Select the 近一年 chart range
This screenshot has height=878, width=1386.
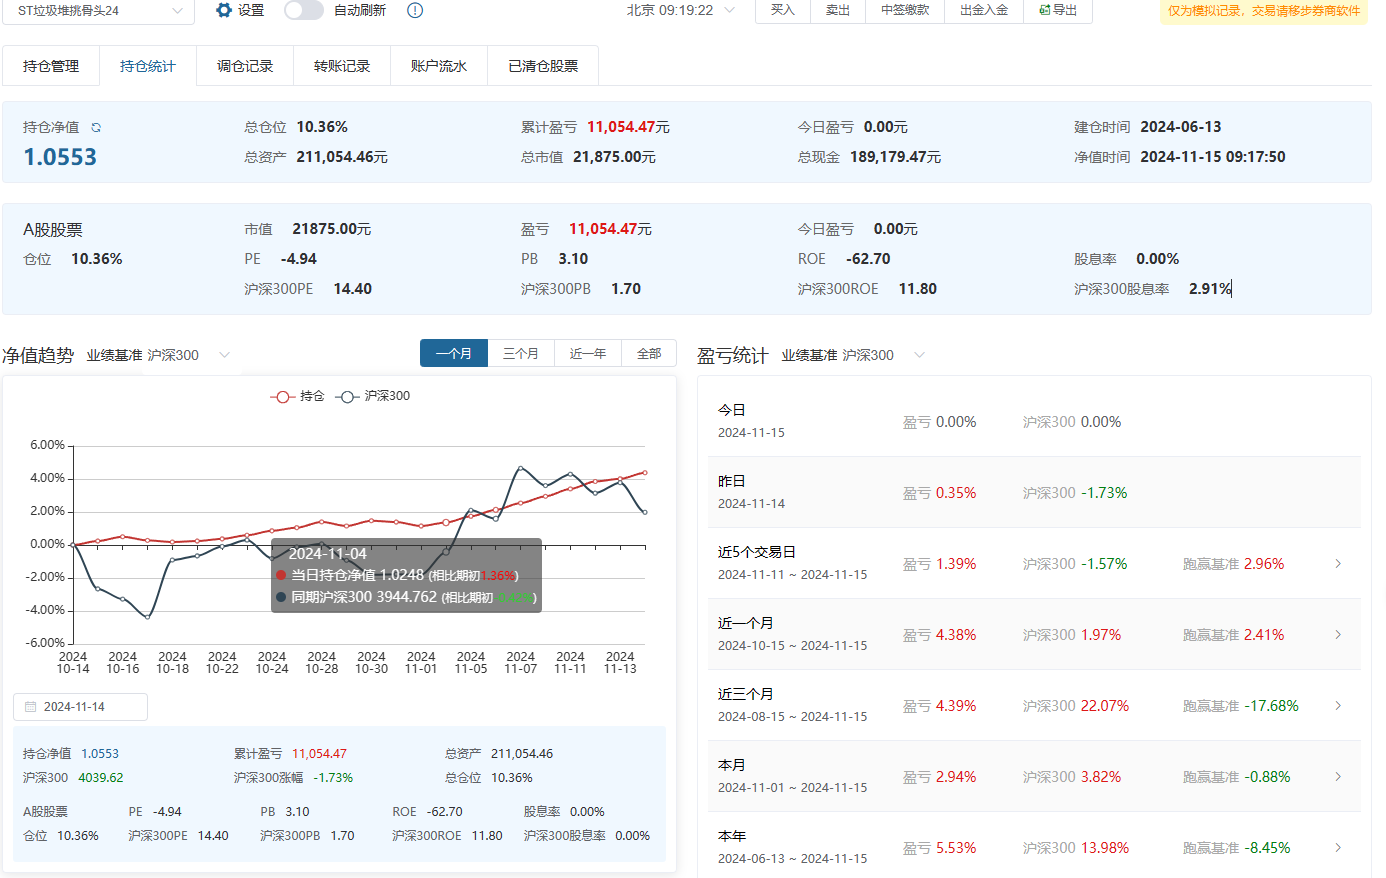coord(588,354)
